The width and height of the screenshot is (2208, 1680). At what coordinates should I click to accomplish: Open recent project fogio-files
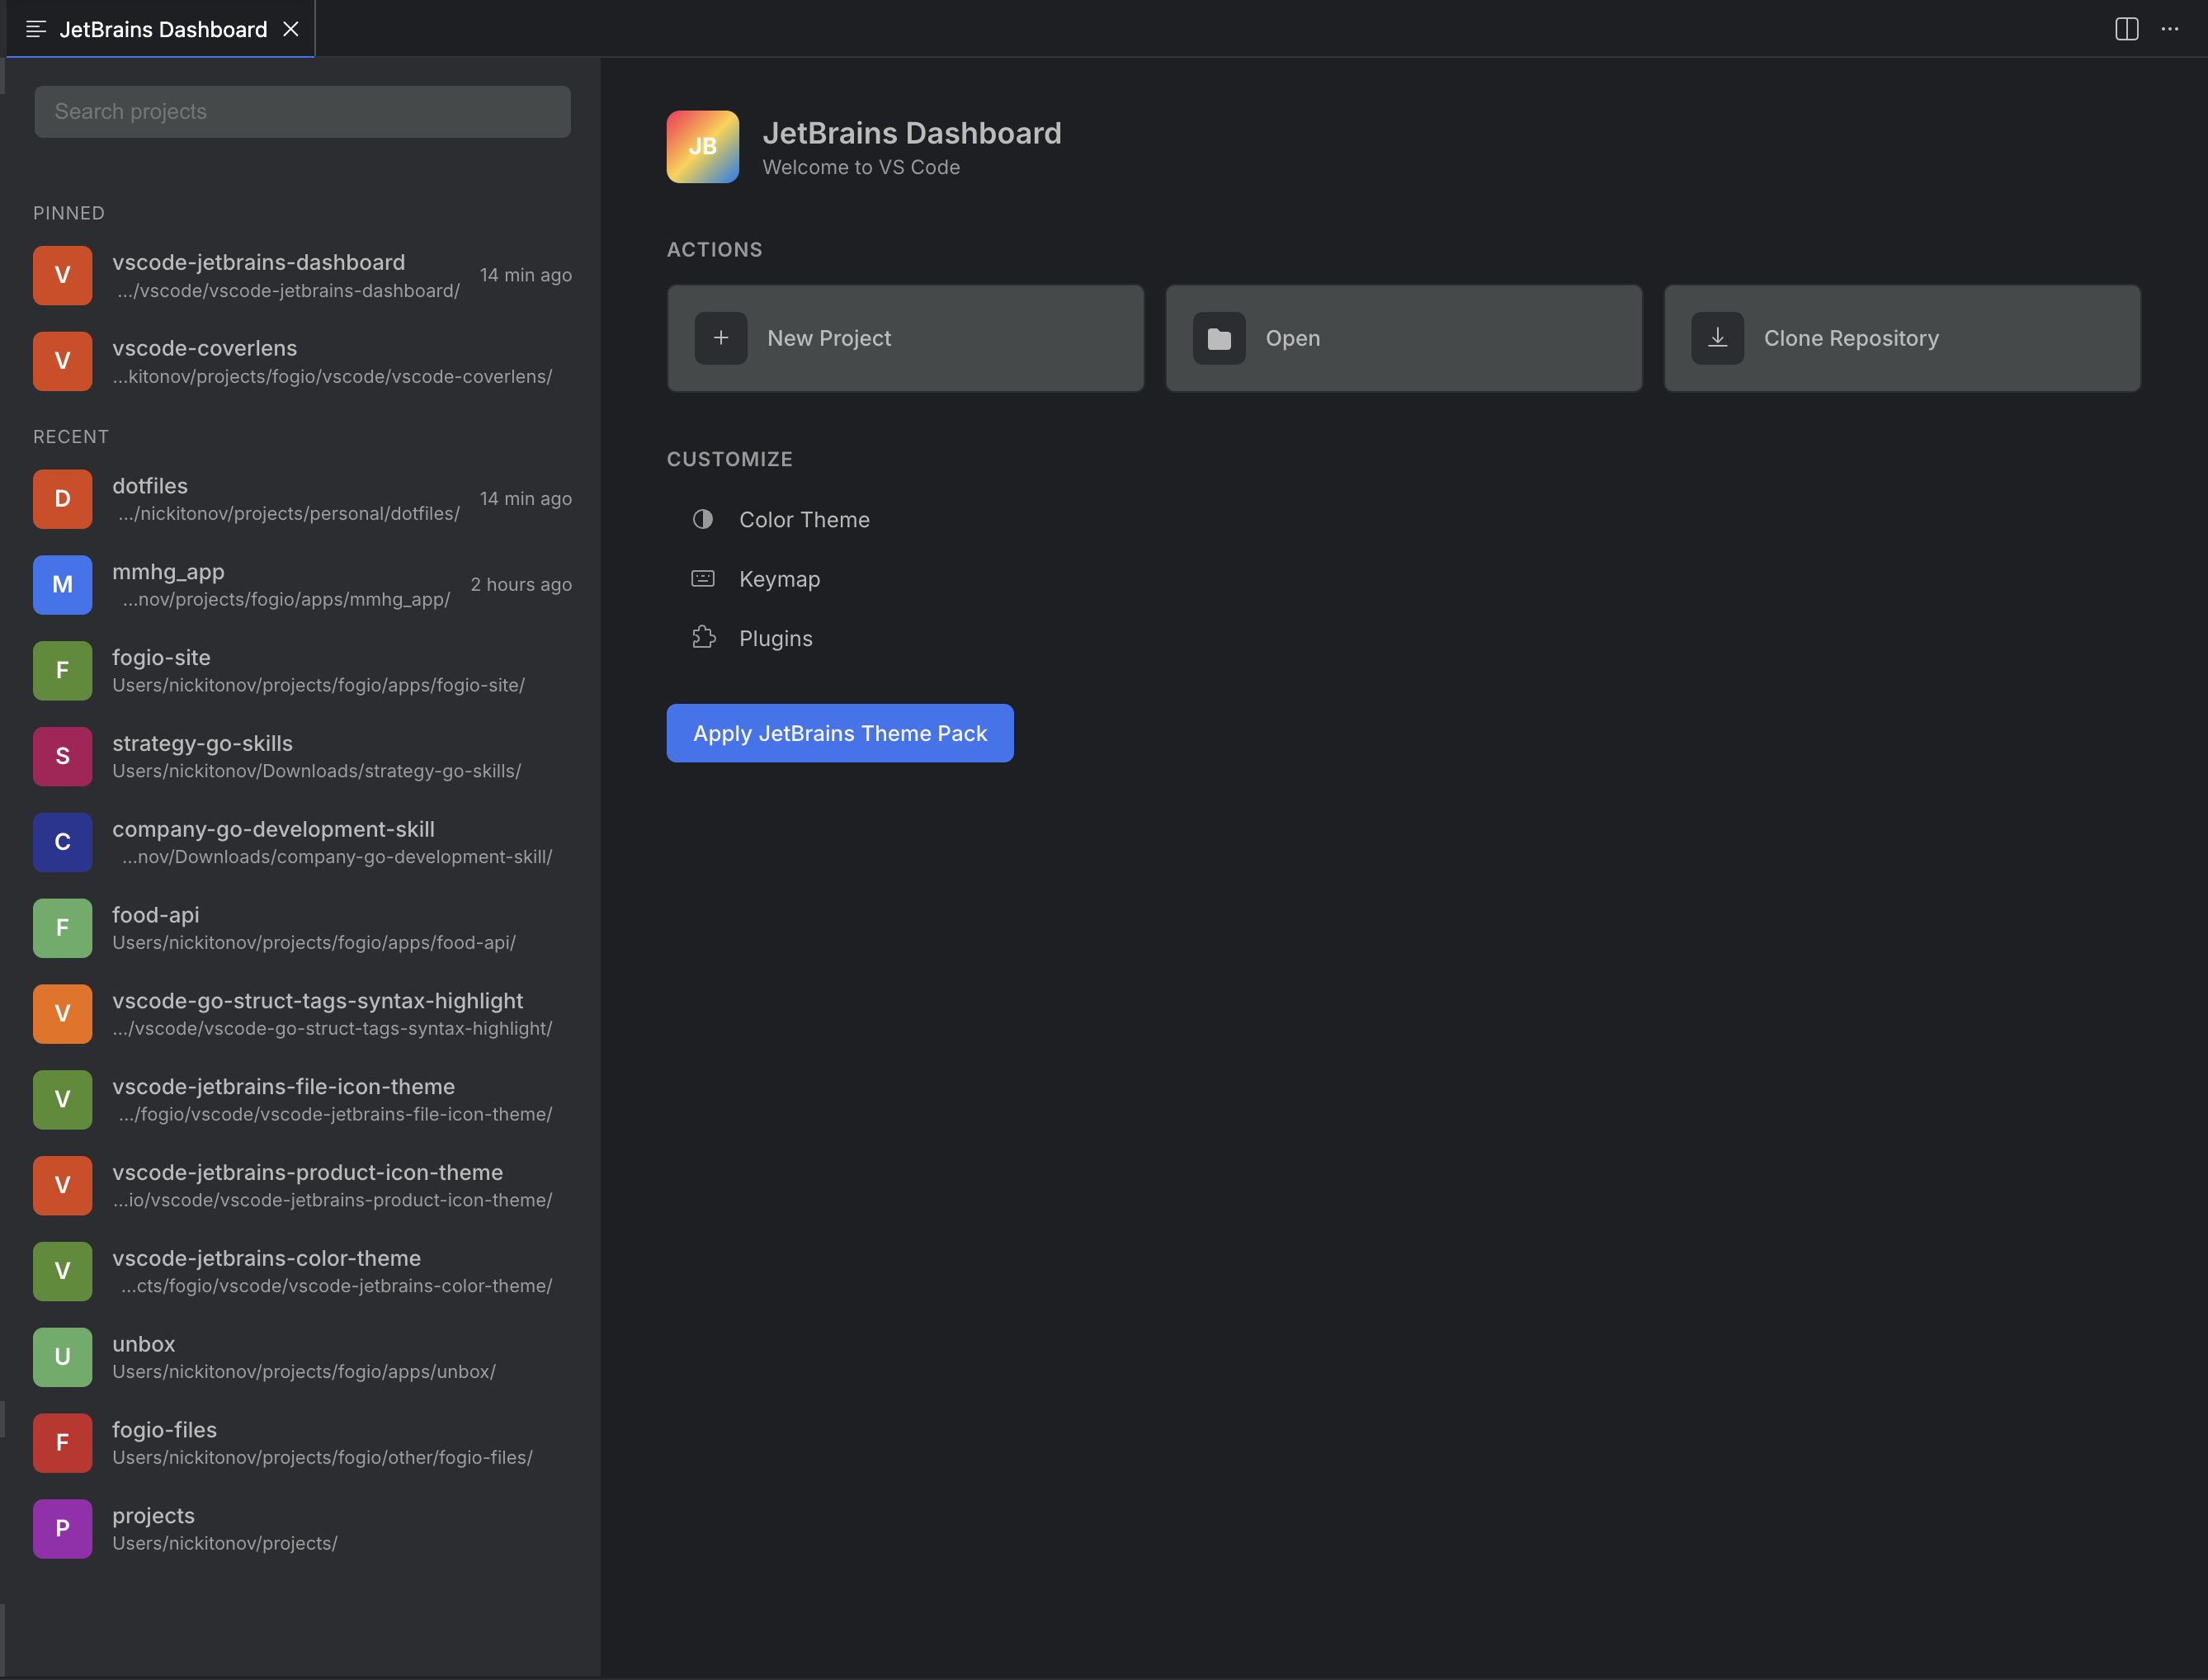(302, 1443)
